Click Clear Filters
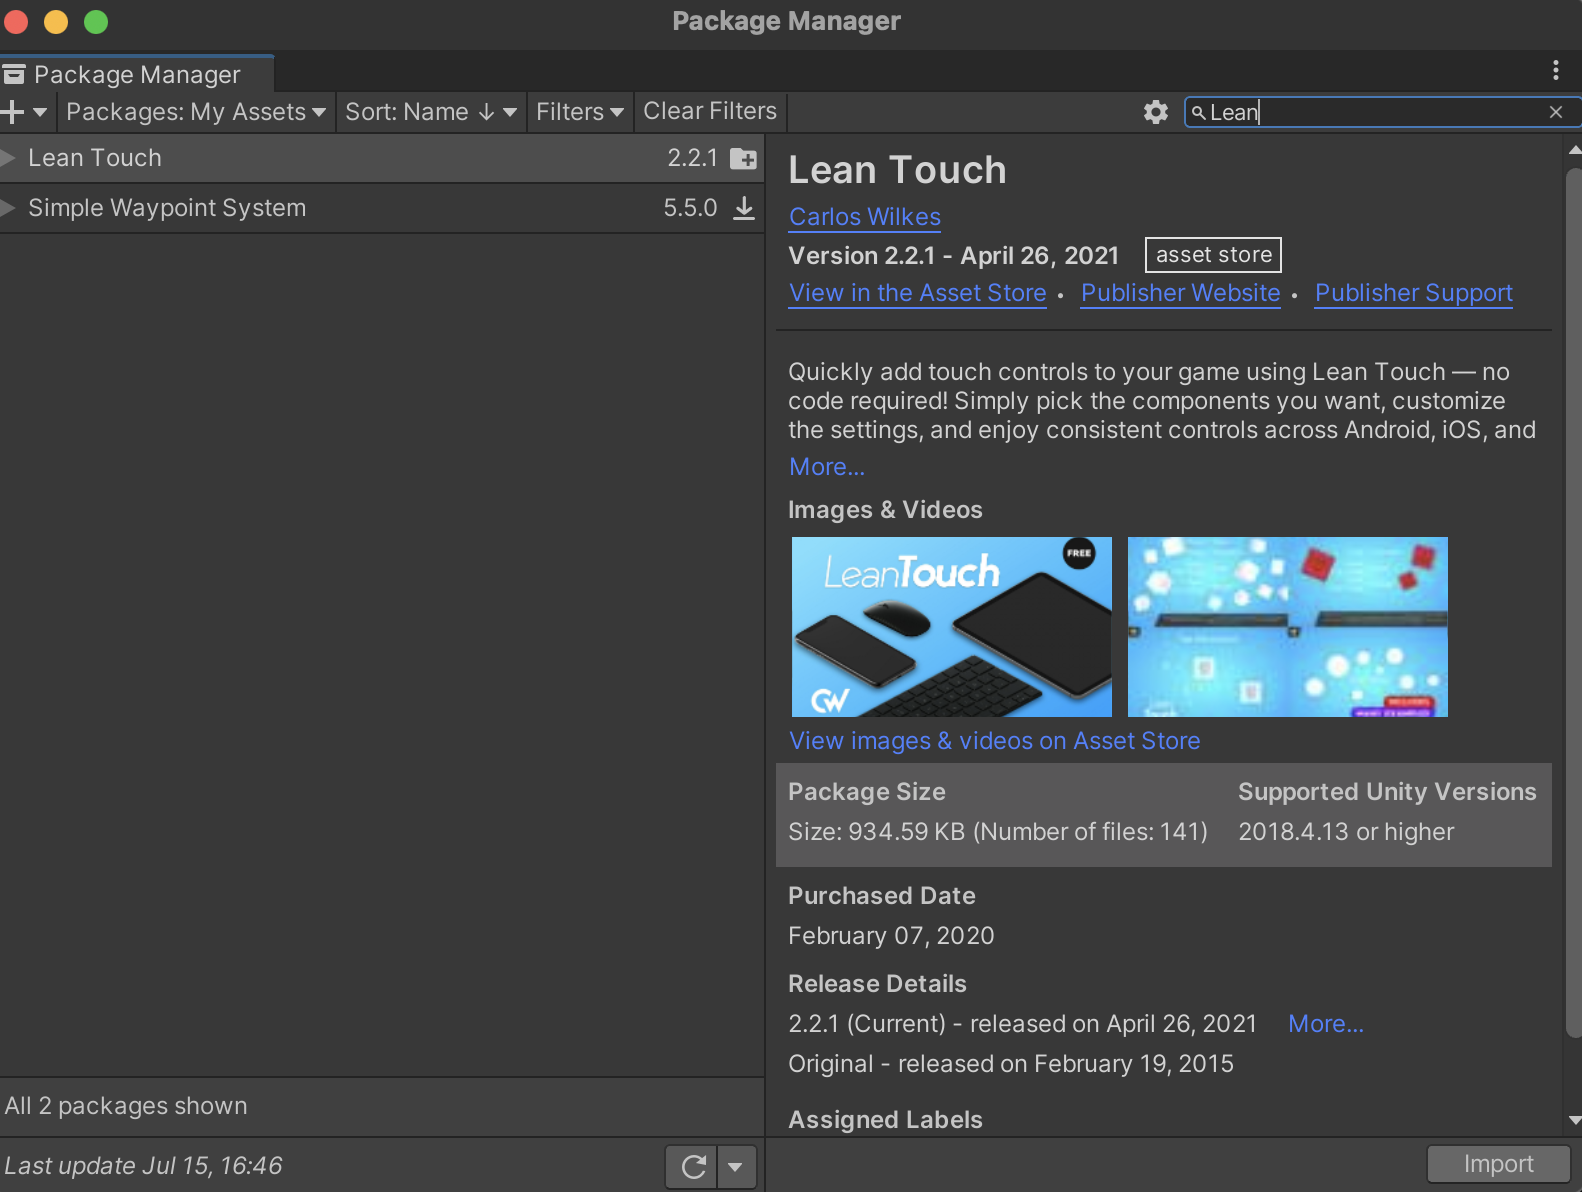 pos(710,112)
